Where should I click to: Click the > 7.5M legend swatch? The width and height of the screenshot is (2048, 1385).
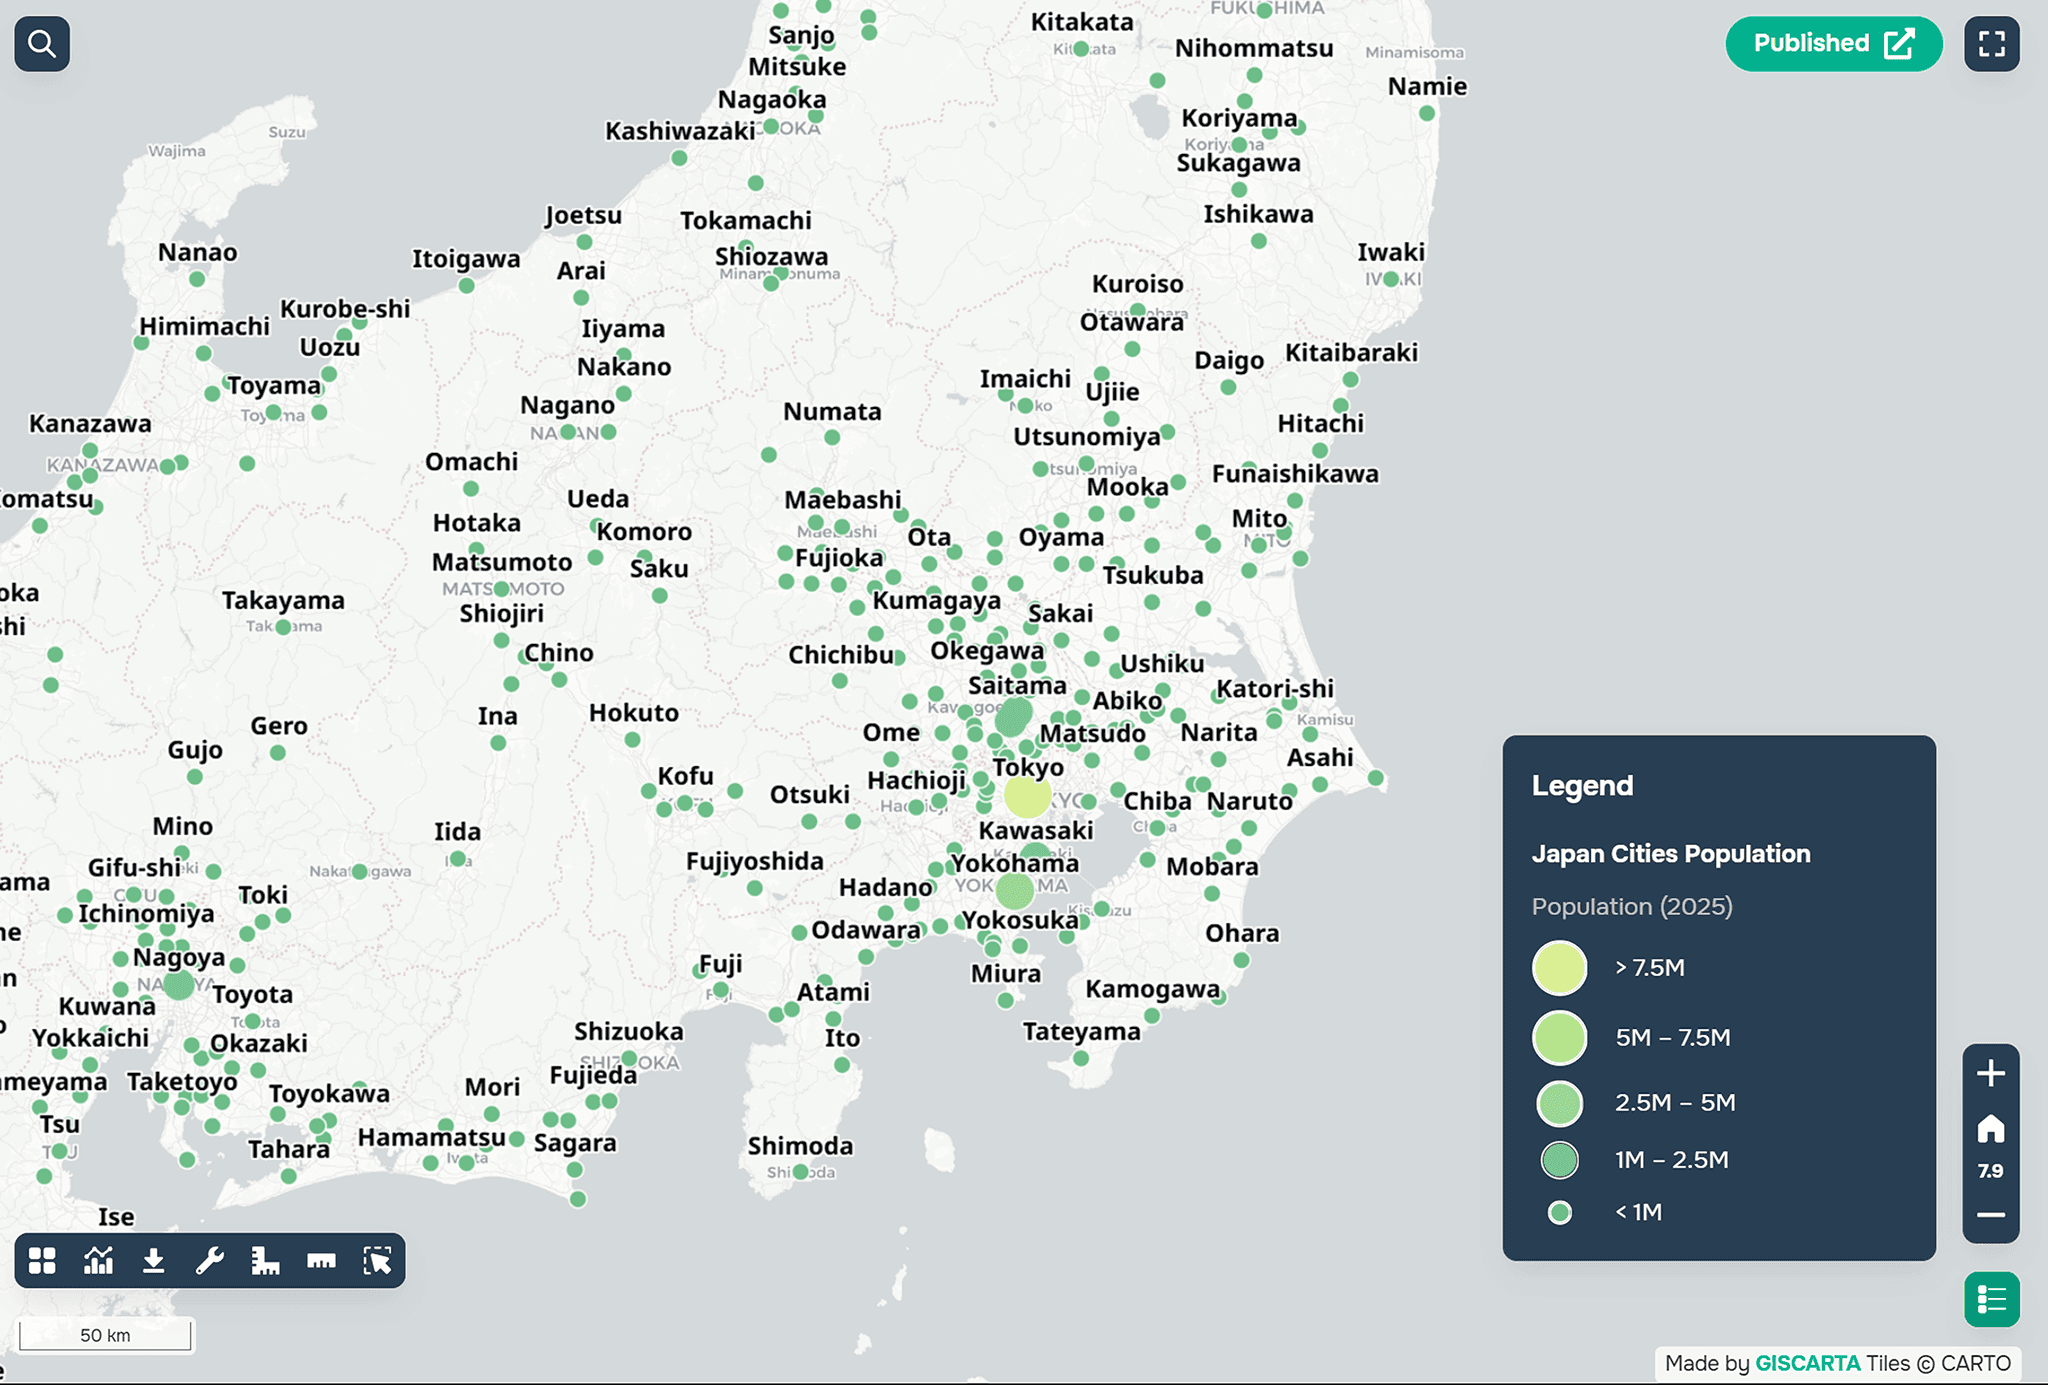click(x=1559, y=968)
